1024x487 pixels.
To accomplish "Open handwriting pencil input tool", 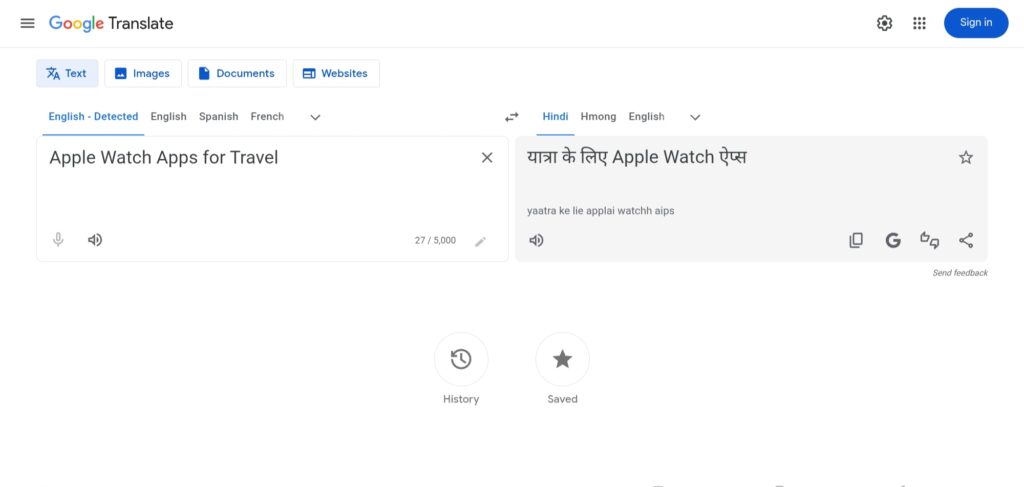I will coord(481,242).
